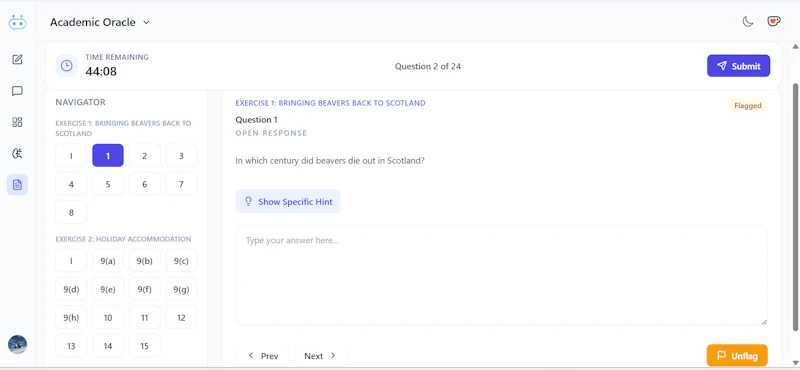
Task: Click the 44:08 time remaining value
Action: coord(101,71)
